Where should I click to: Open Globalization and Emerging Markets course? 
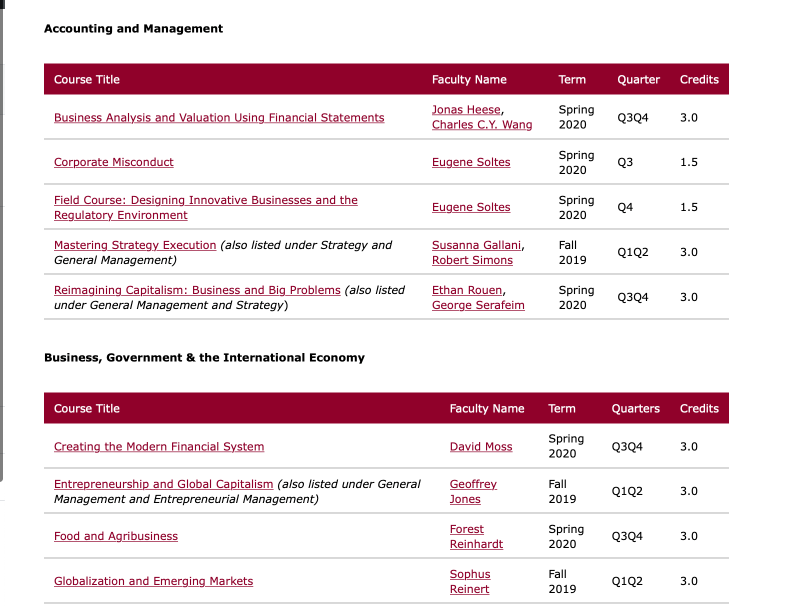coord(154,581)
